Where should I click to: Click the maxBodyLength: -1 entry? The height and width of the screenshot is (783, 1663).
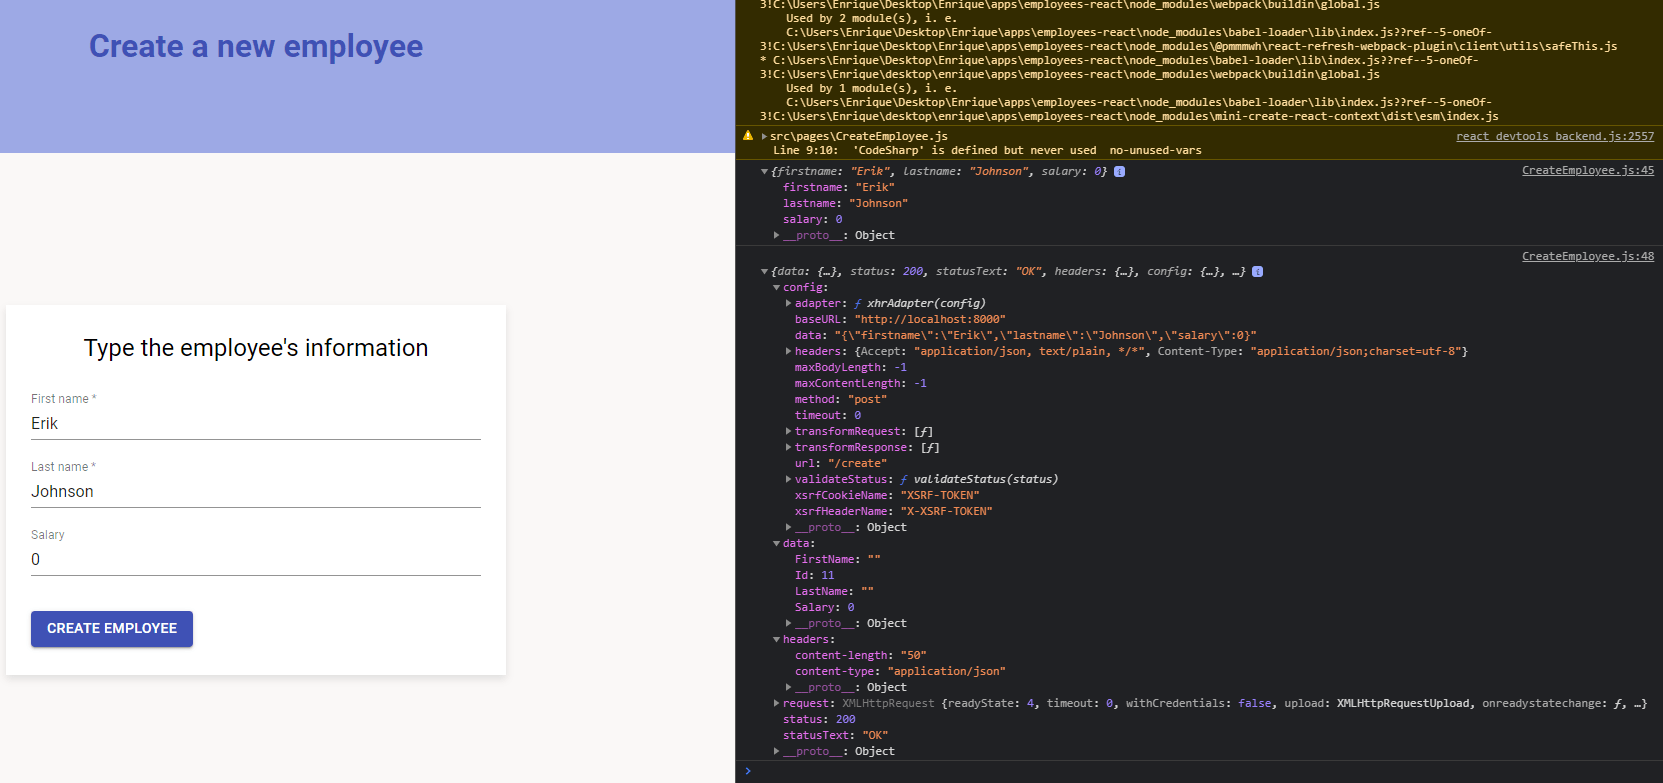click(851, 368)
